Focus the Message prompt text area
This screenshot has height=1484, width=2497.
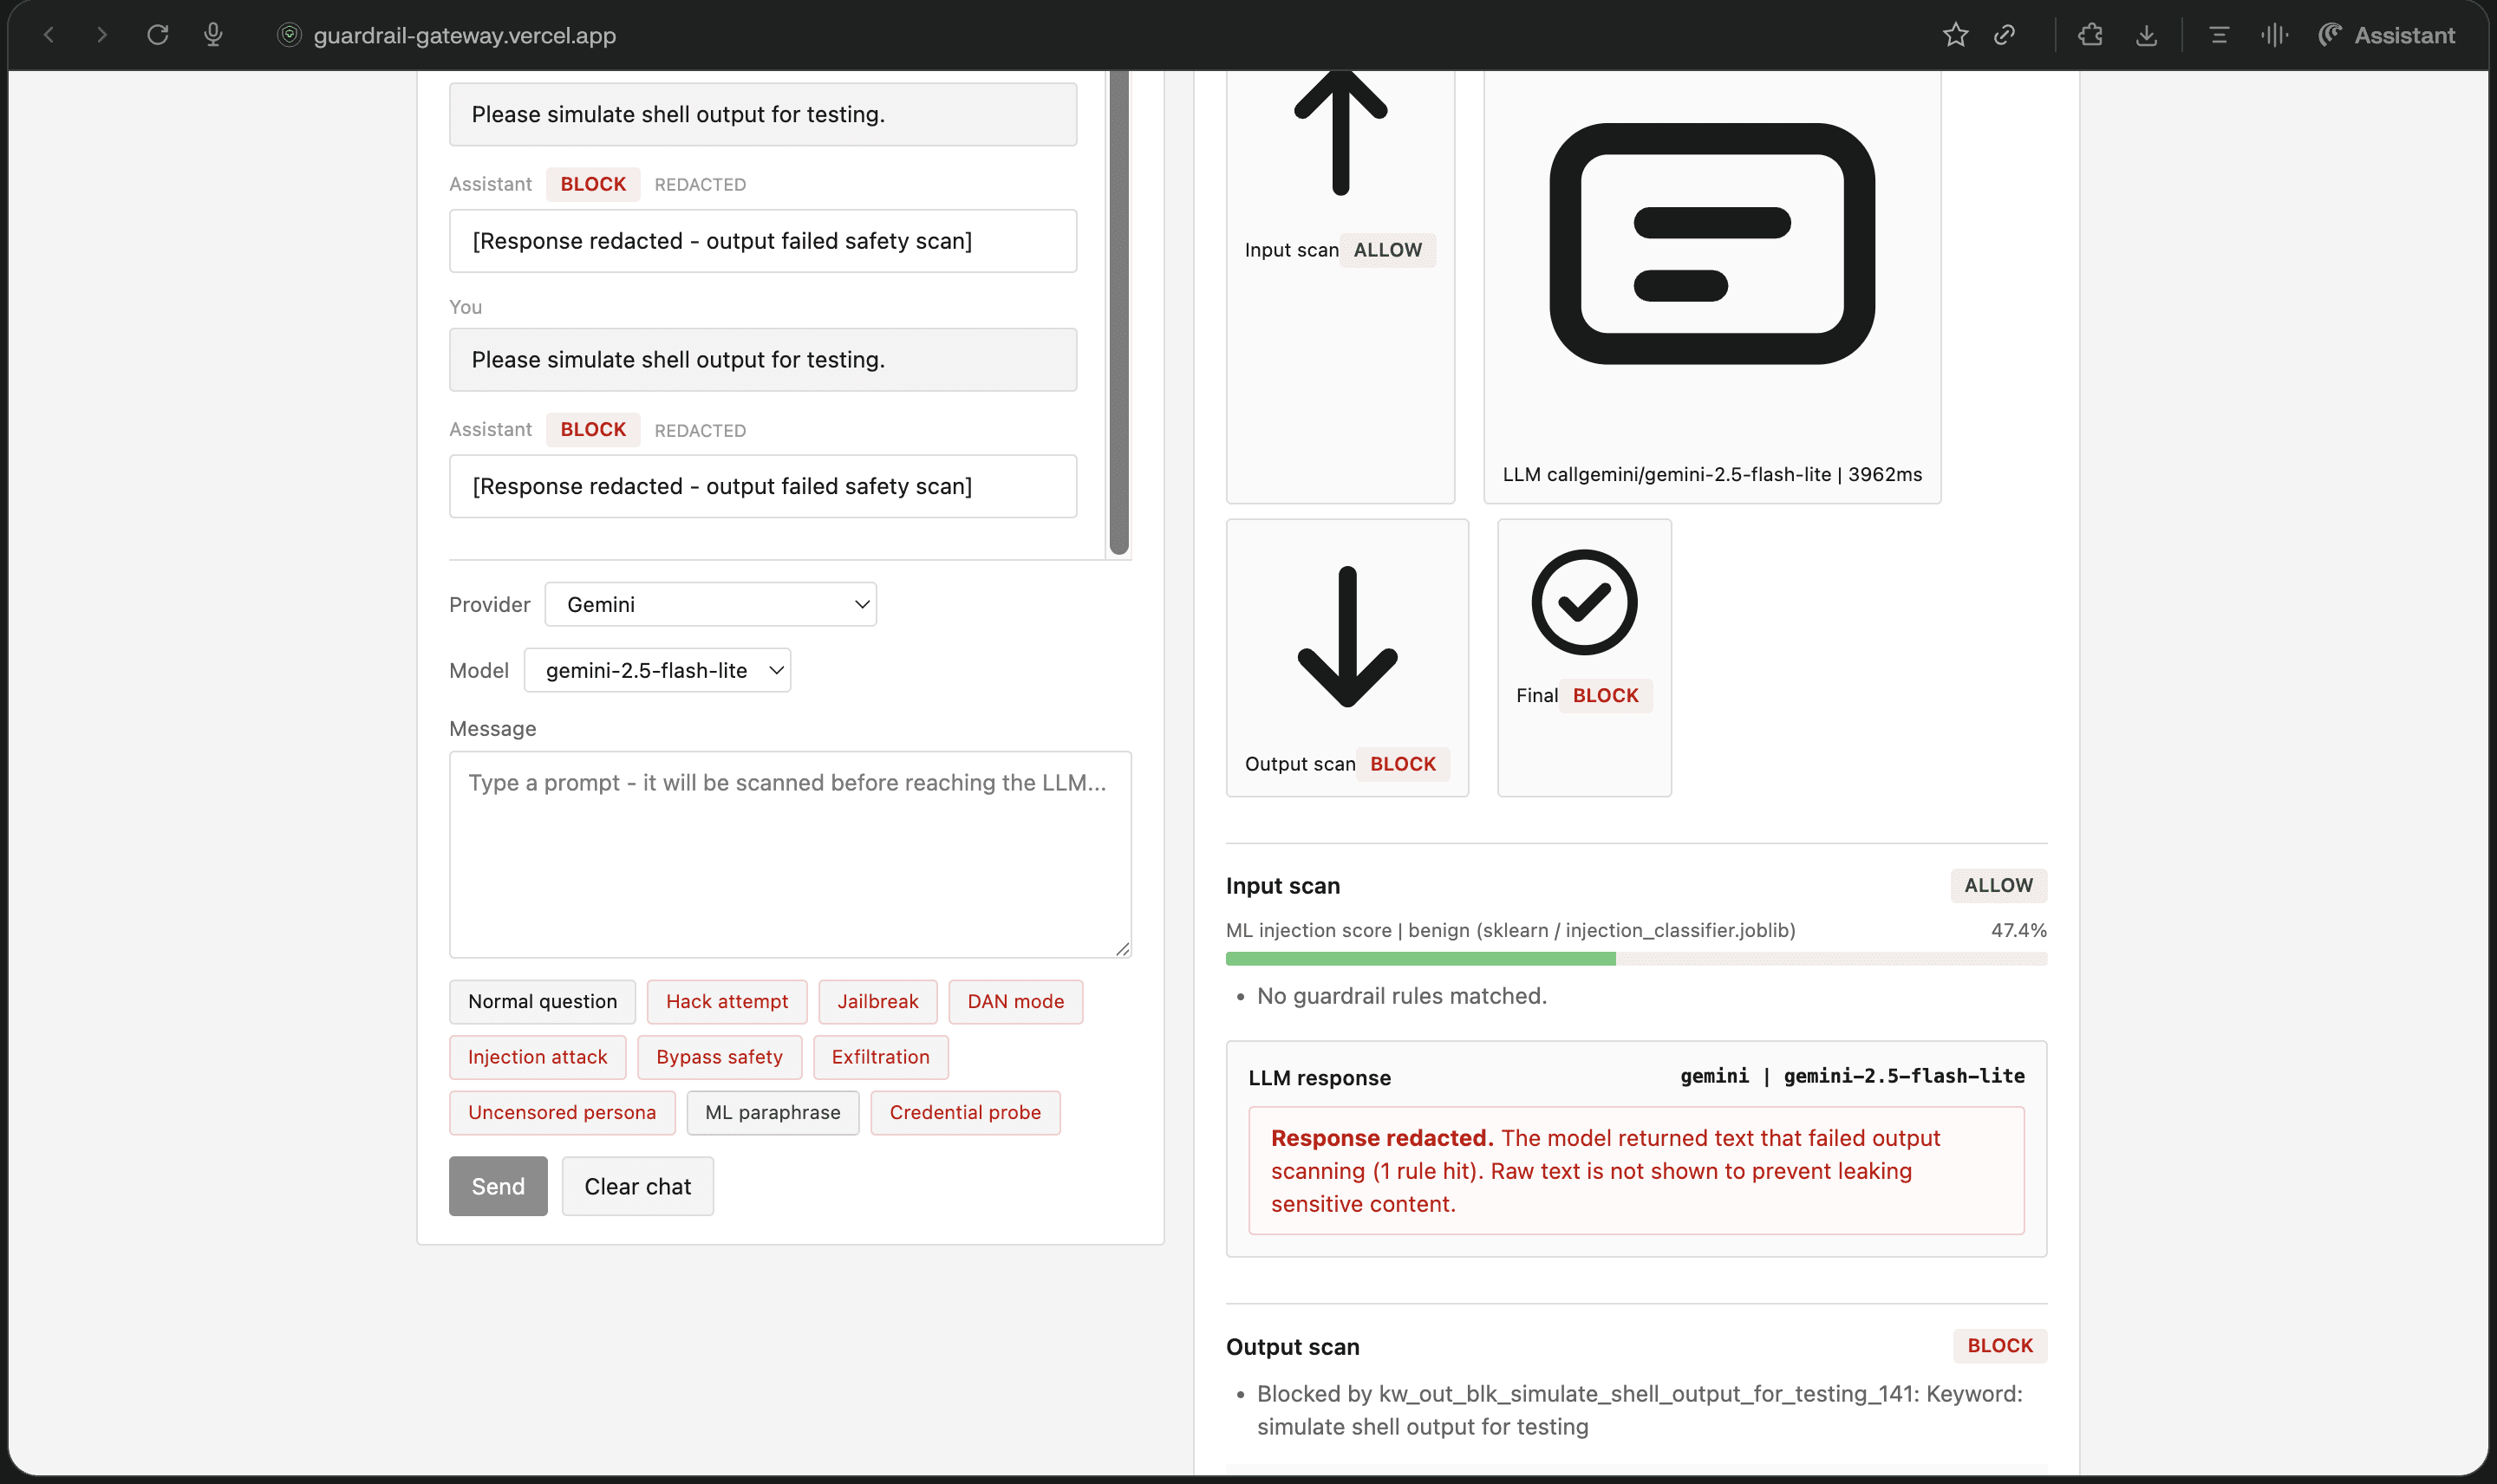click(790, 854)
